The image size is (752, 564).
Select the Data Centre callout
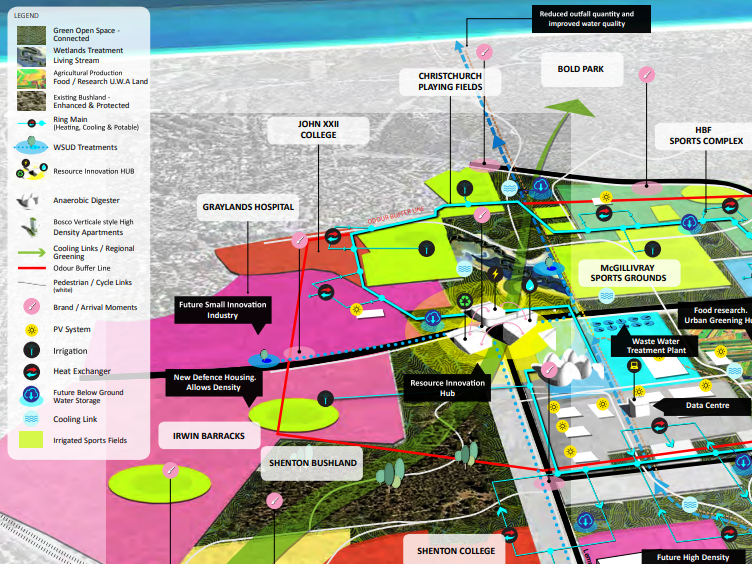(x=703, y=406)
